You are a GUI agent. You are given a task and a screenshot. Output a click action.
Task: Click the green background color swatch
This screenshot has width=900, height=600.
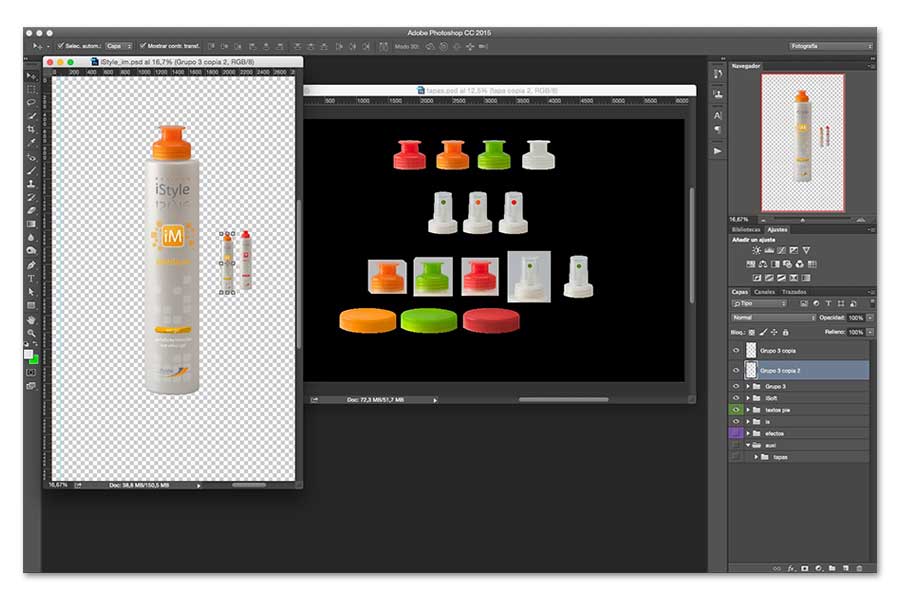(x=35, y=360)
